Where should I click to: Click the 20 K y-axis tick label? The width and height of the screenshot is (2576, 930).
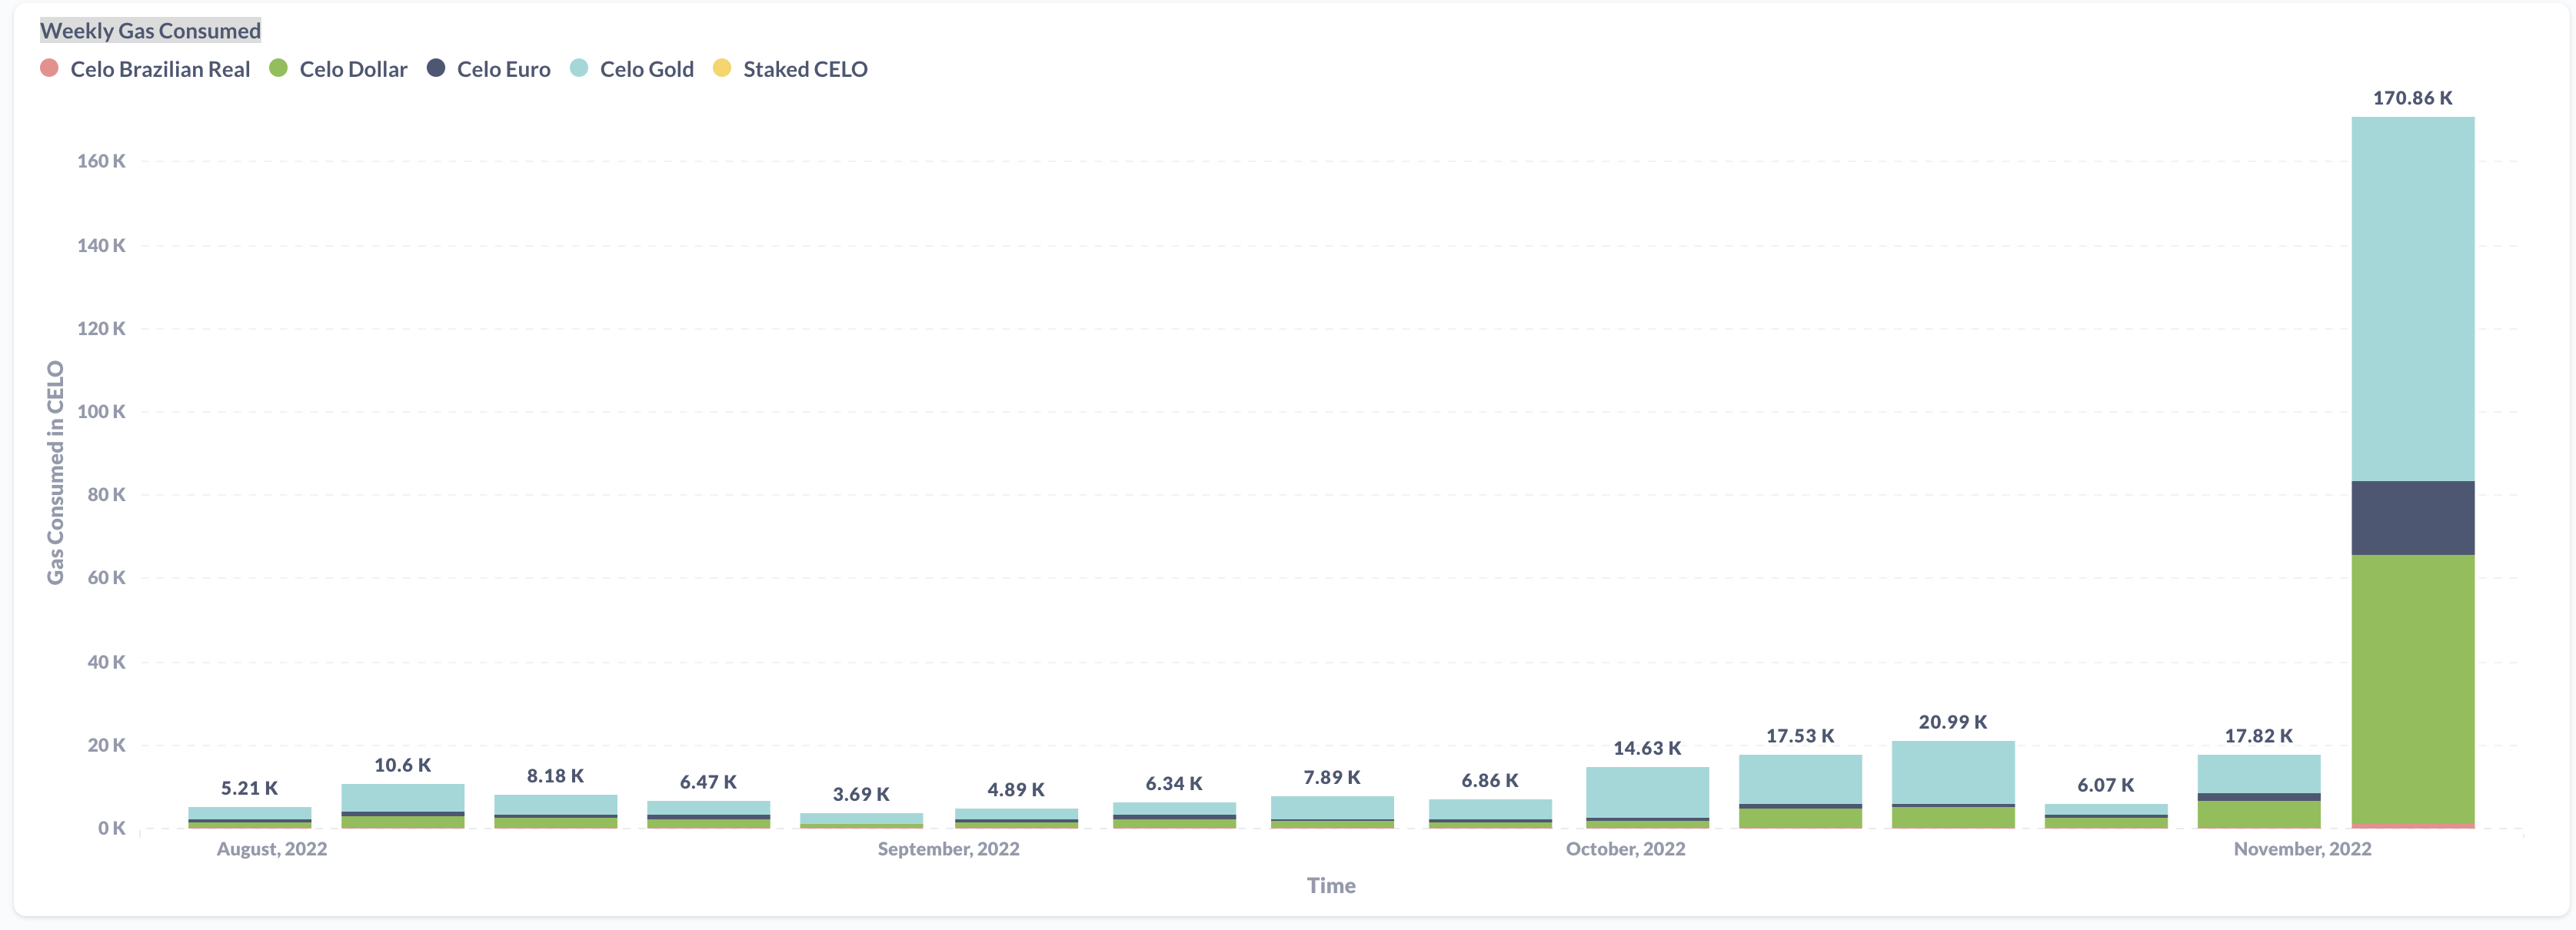(x=106, y=745)
